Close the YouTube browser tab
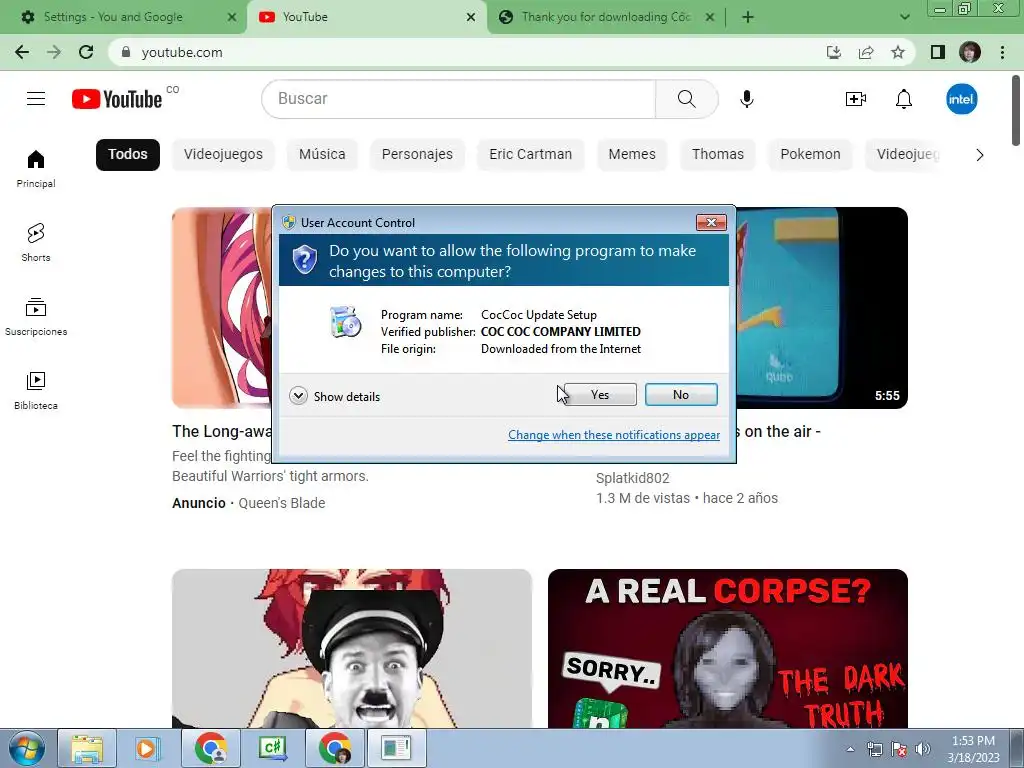 [x=471, y=17]
